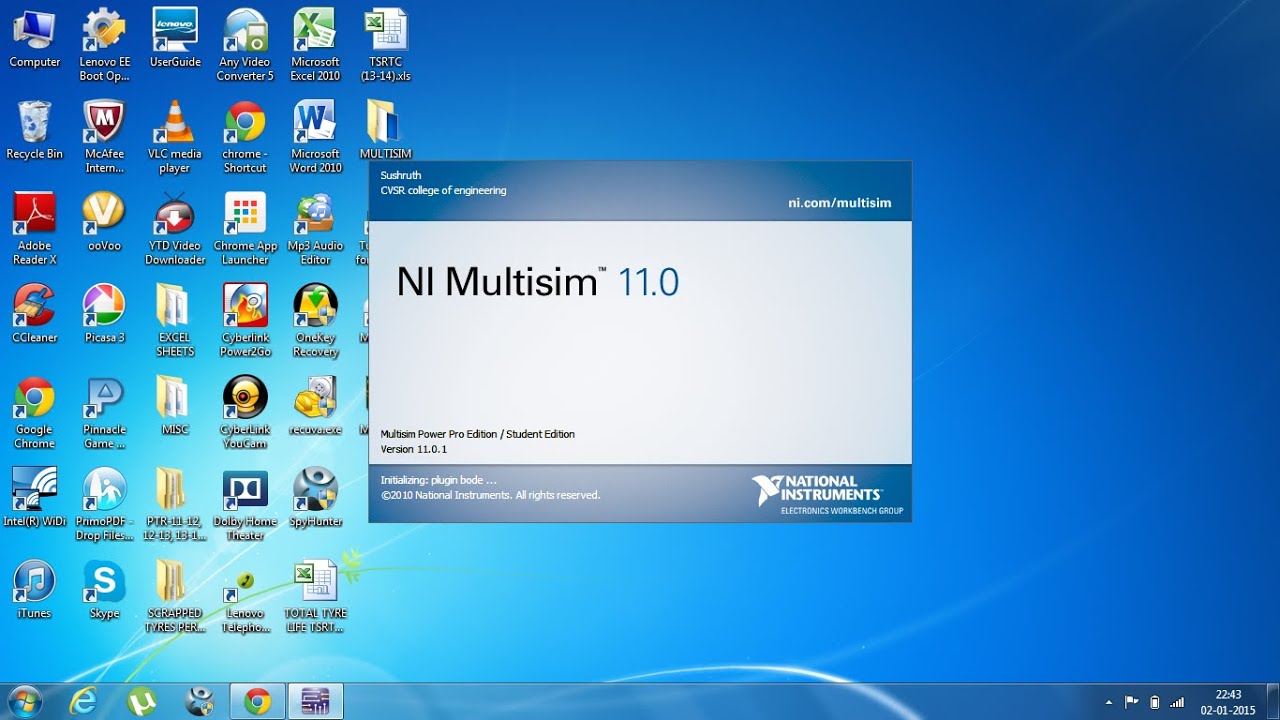Open Internet Explorer from the taskbar

[83, 702]
